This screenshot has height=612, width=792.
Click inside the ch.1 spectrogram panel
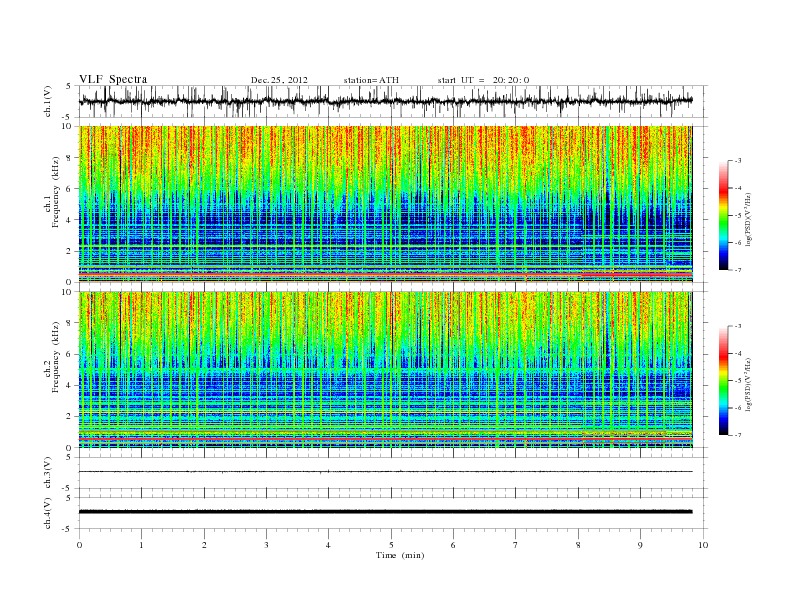(x=385, y=204)
